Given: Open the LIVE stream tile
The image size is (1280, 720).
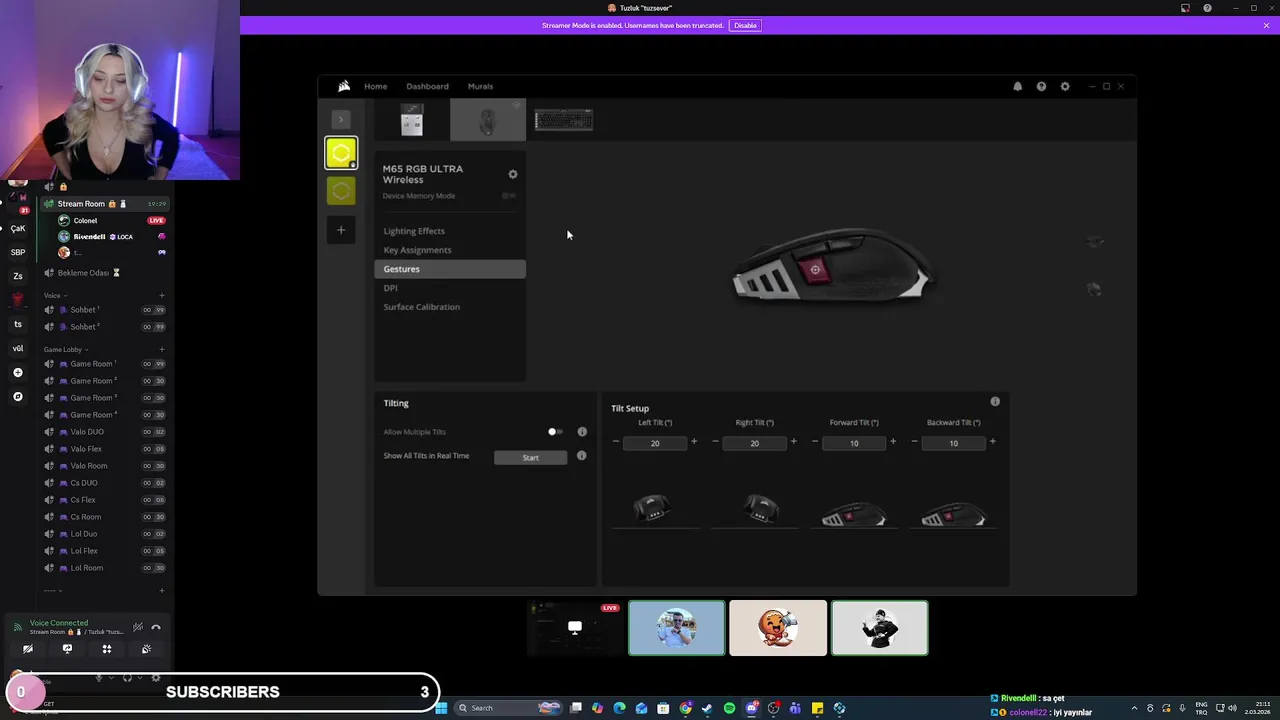Looking at the screenshot, I should click(575, 628).
